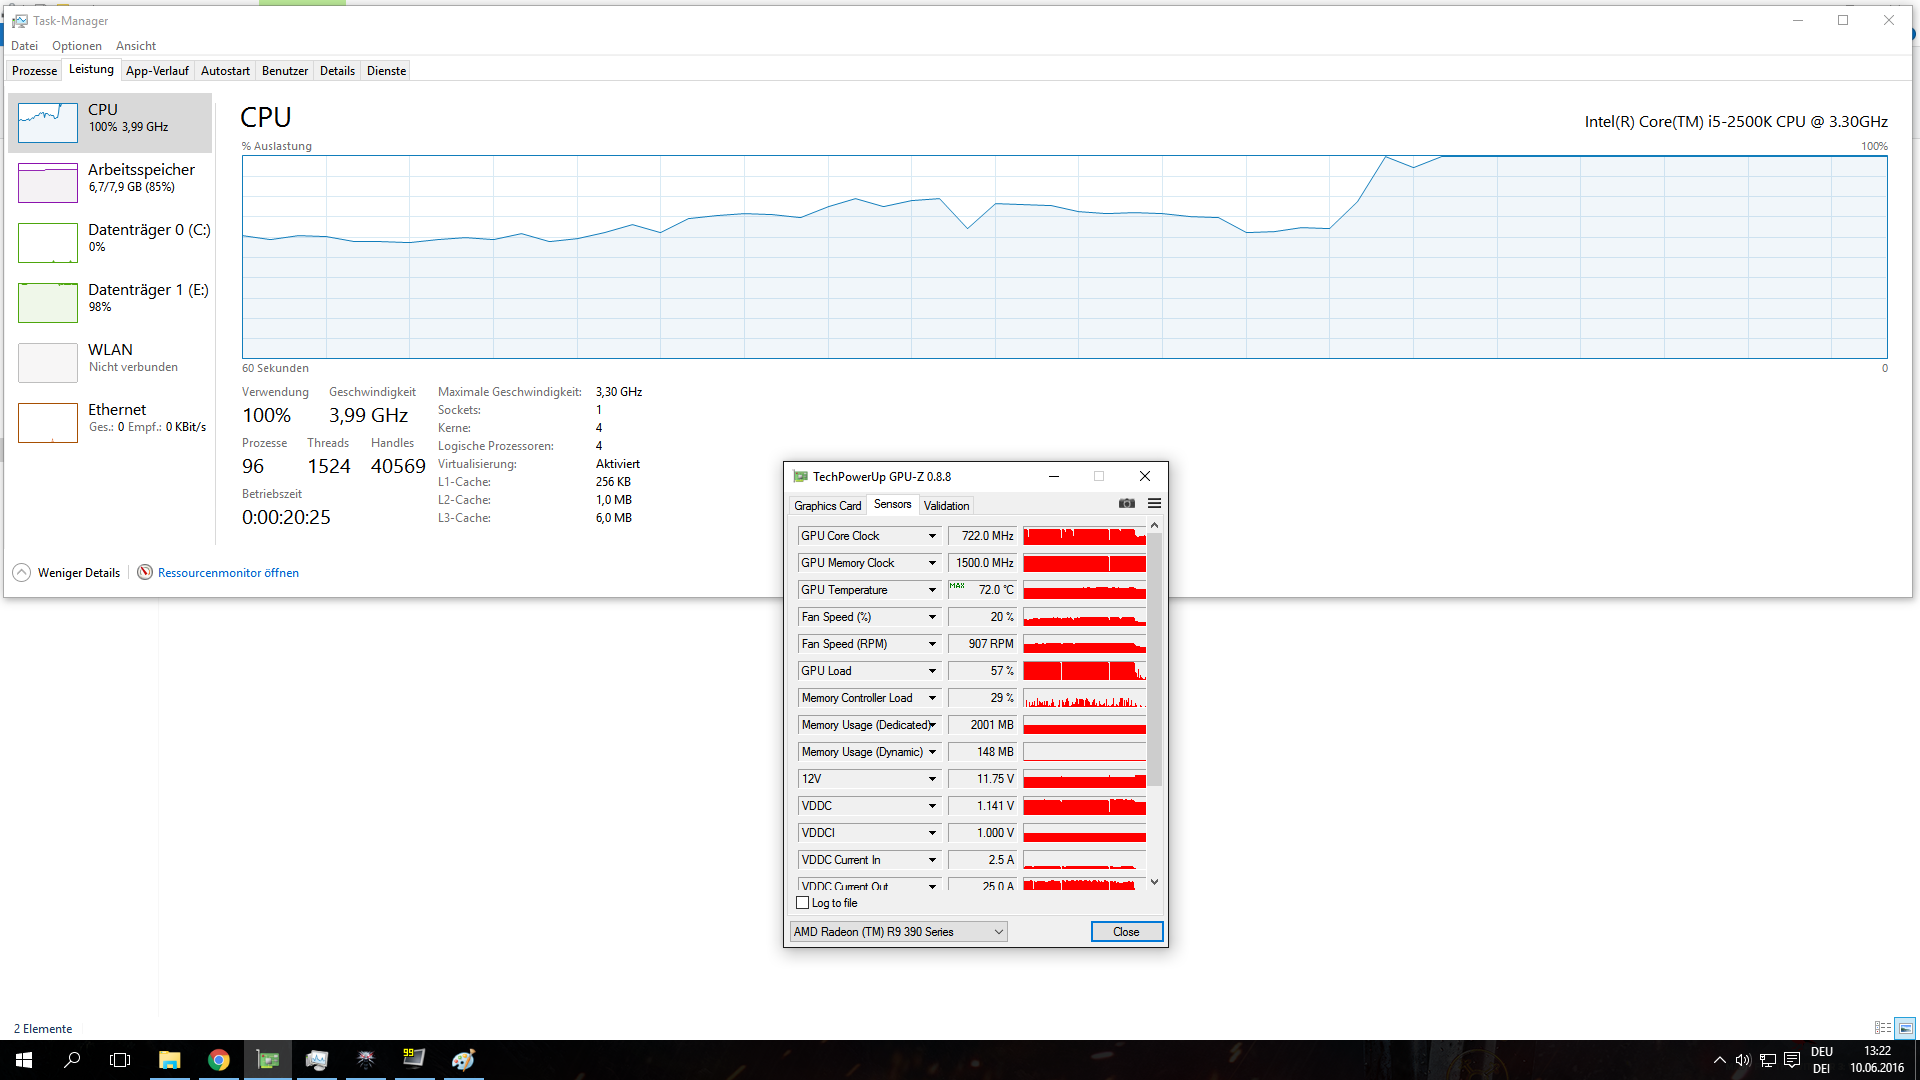Click the Task-Manager title bar icon
1920x1080 pixels.
[20, 20]
